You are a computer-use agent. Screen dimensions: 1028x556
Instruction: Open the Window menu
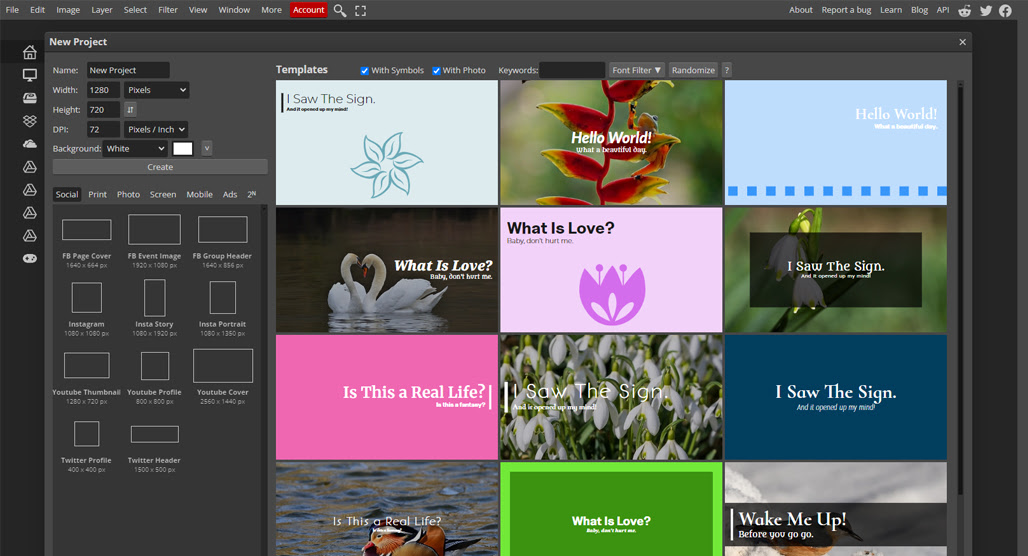(234, 10)
